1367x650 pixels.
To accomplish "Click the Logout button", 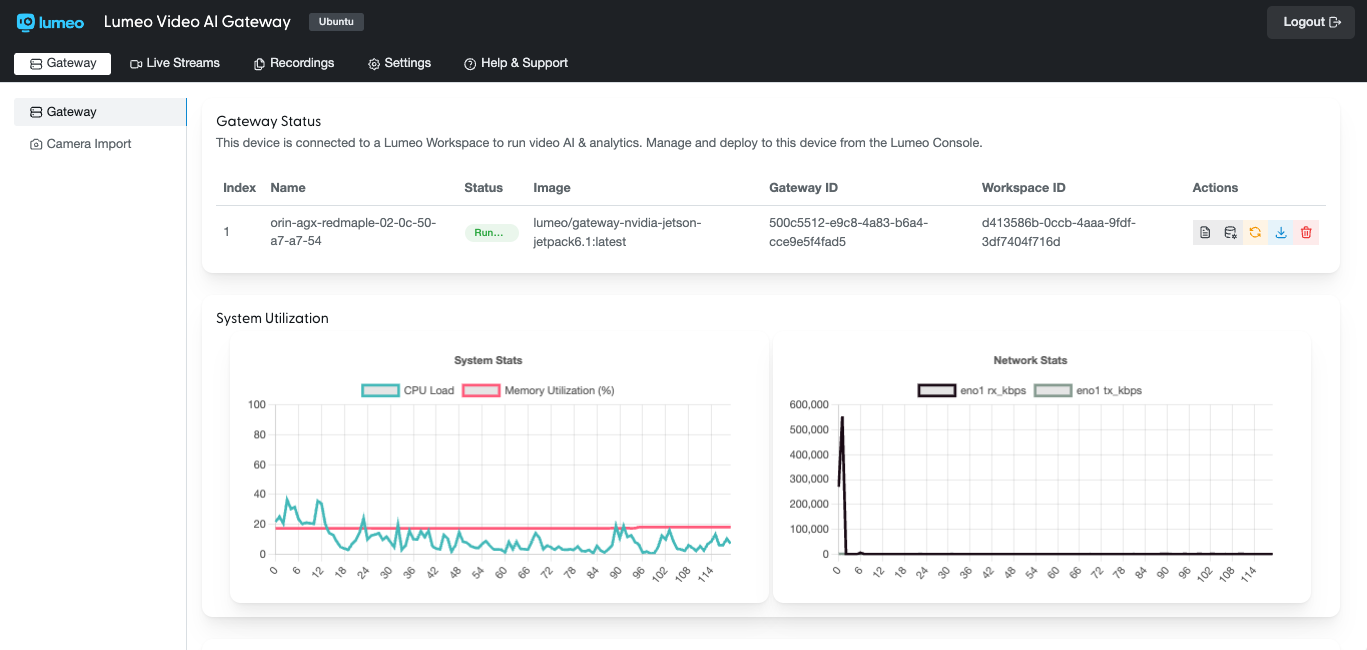I will coord(1311,22).
